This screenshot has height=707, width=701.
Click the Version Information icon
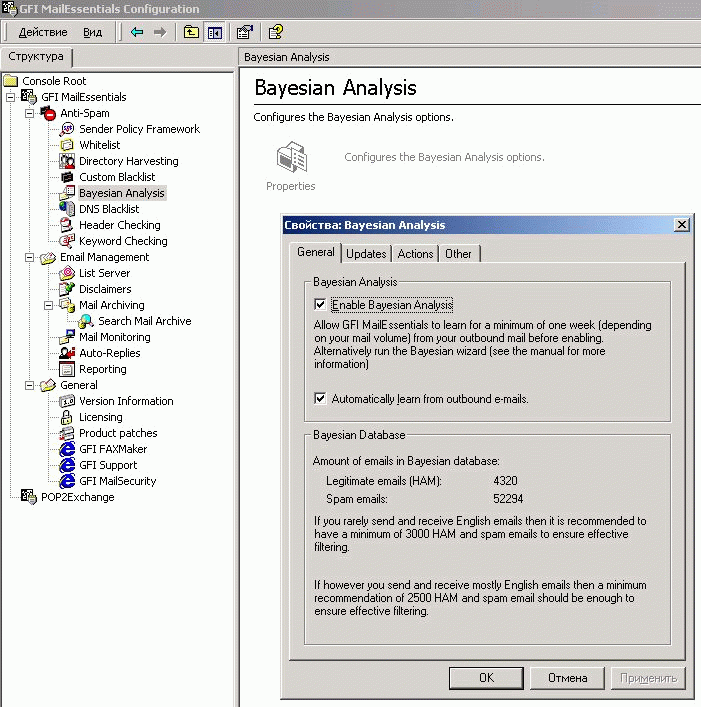tap(67, 401)
